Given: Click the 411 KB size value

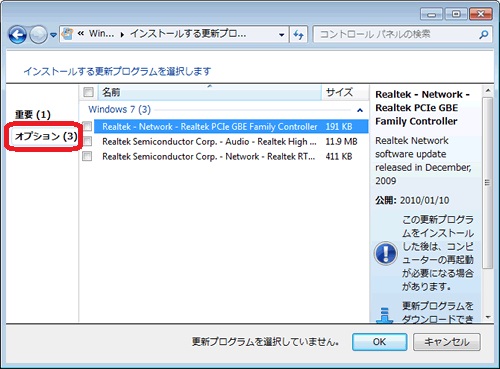Looking at the screenshot, I should (x=339, y=156).
